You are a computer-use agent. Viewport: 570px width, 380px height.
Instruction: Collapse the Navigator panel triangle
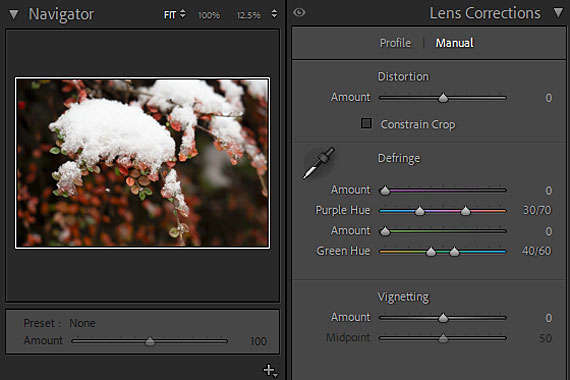pyautogui.click(x=13, y=15)
